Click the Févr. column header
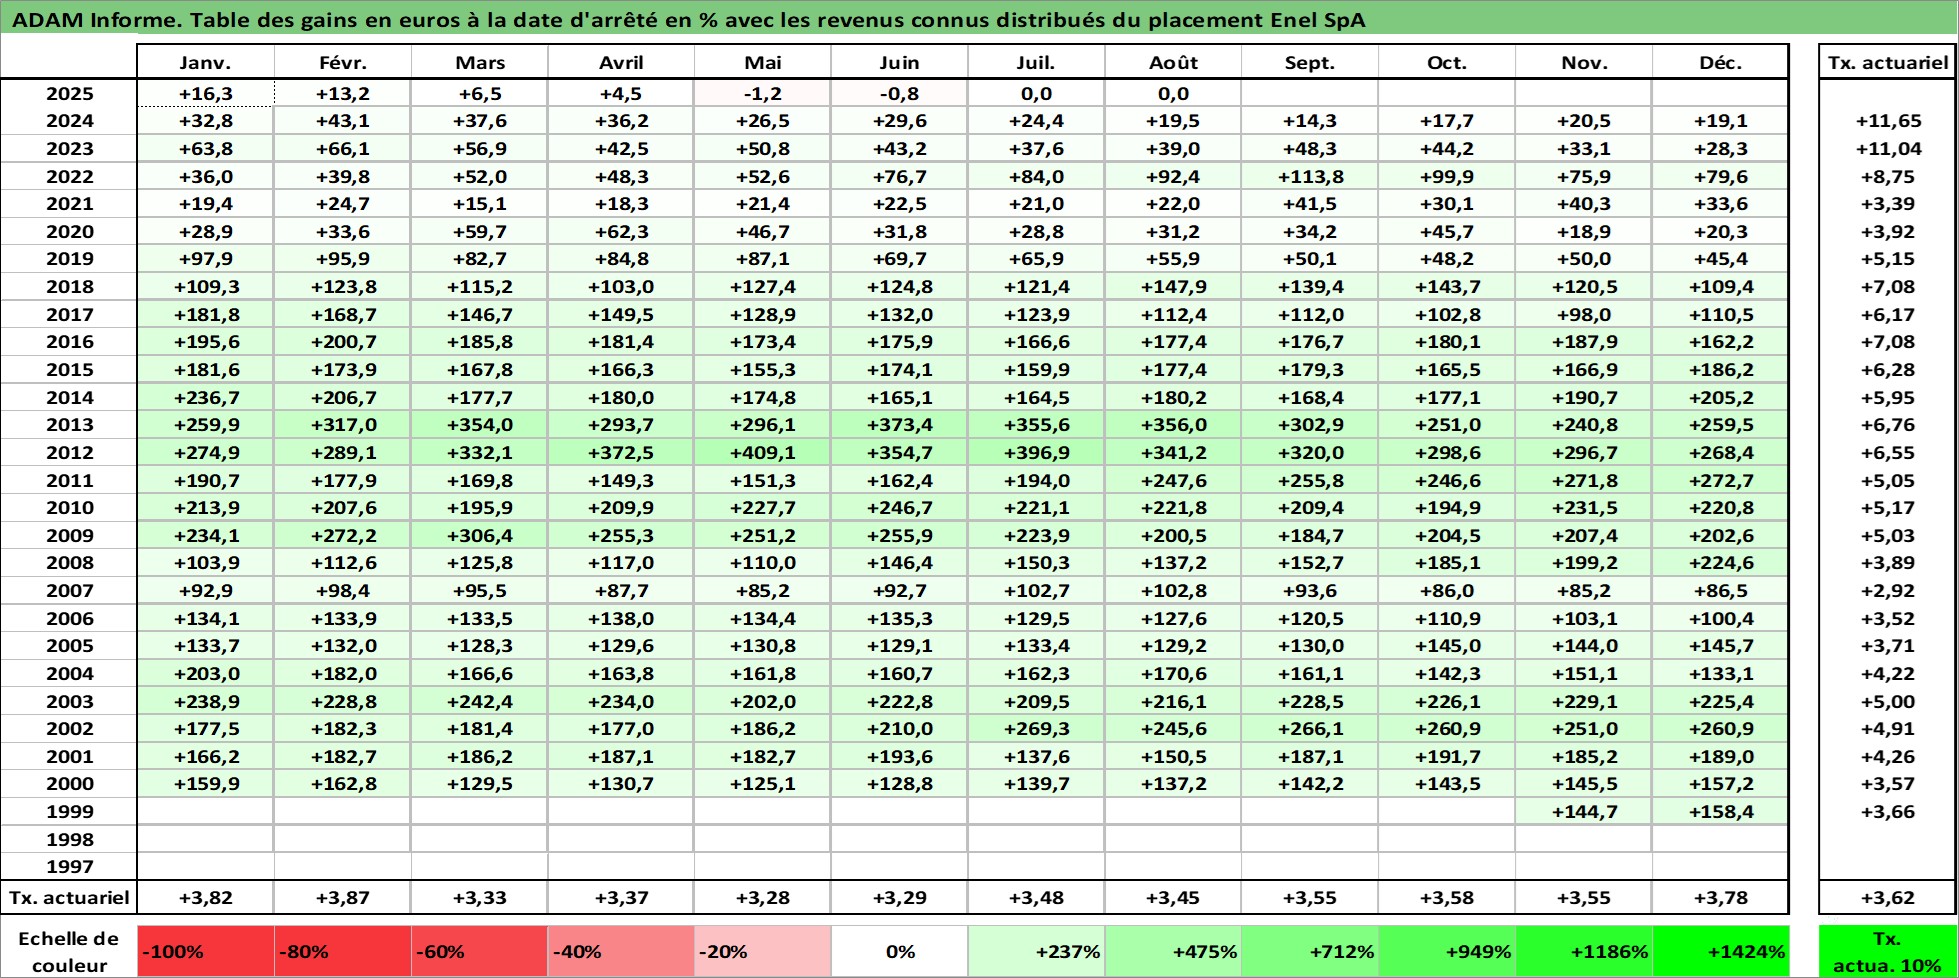Viewport: 1959px width, 978px height. point(343,62)
